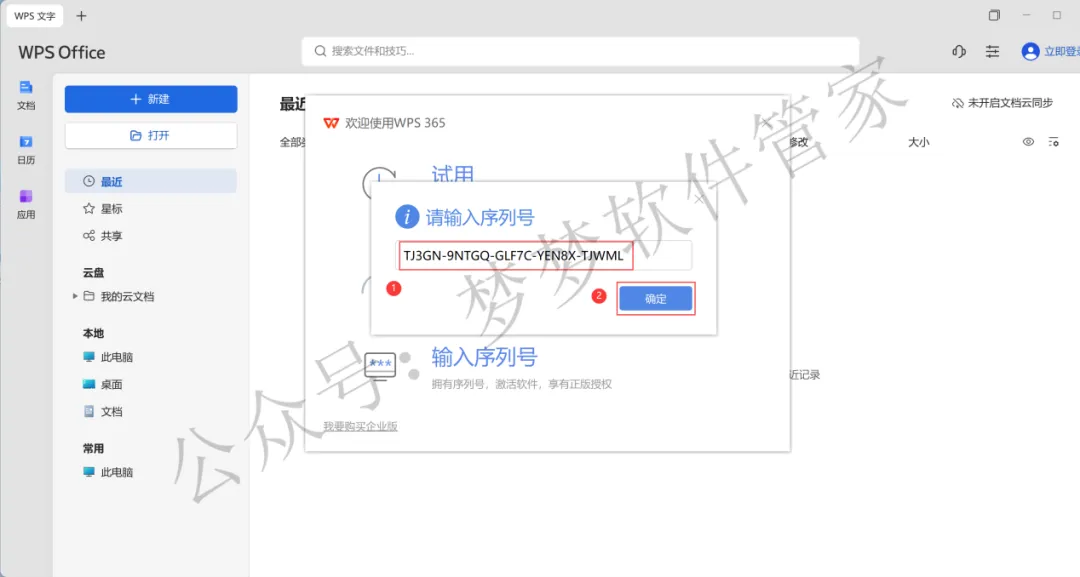This screenshot has width=1080, height=577.
Task: Click the info icon in serial dialog
Action: pyautogui.click(x=406, y=217)
